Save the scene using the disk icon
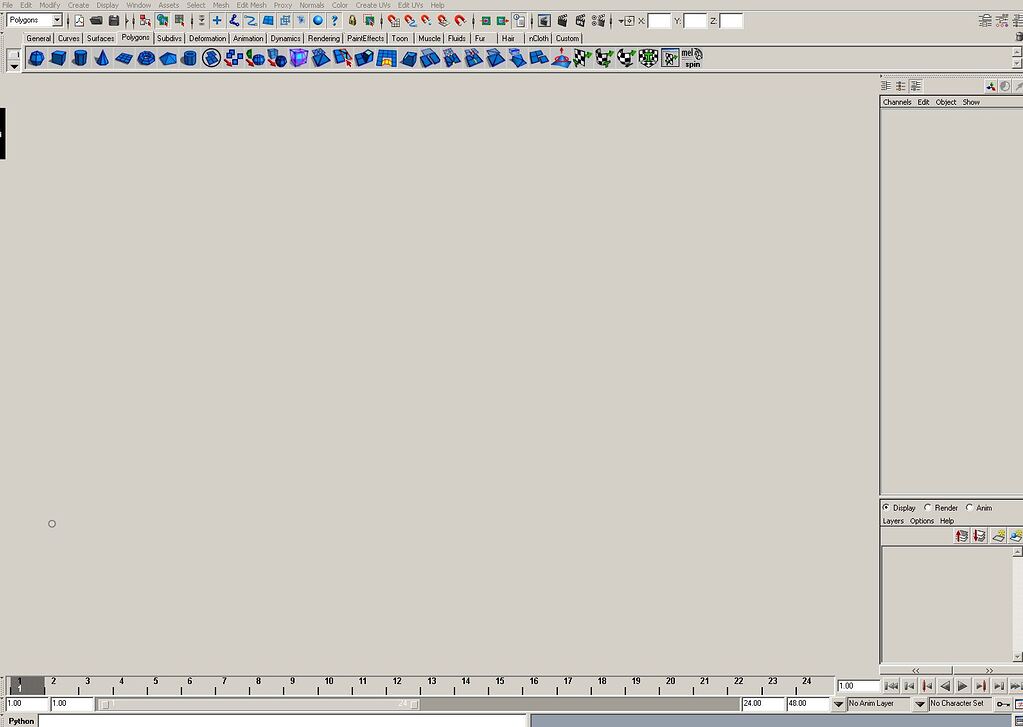This screenshot has width=1023, height=727. [113, 18]
